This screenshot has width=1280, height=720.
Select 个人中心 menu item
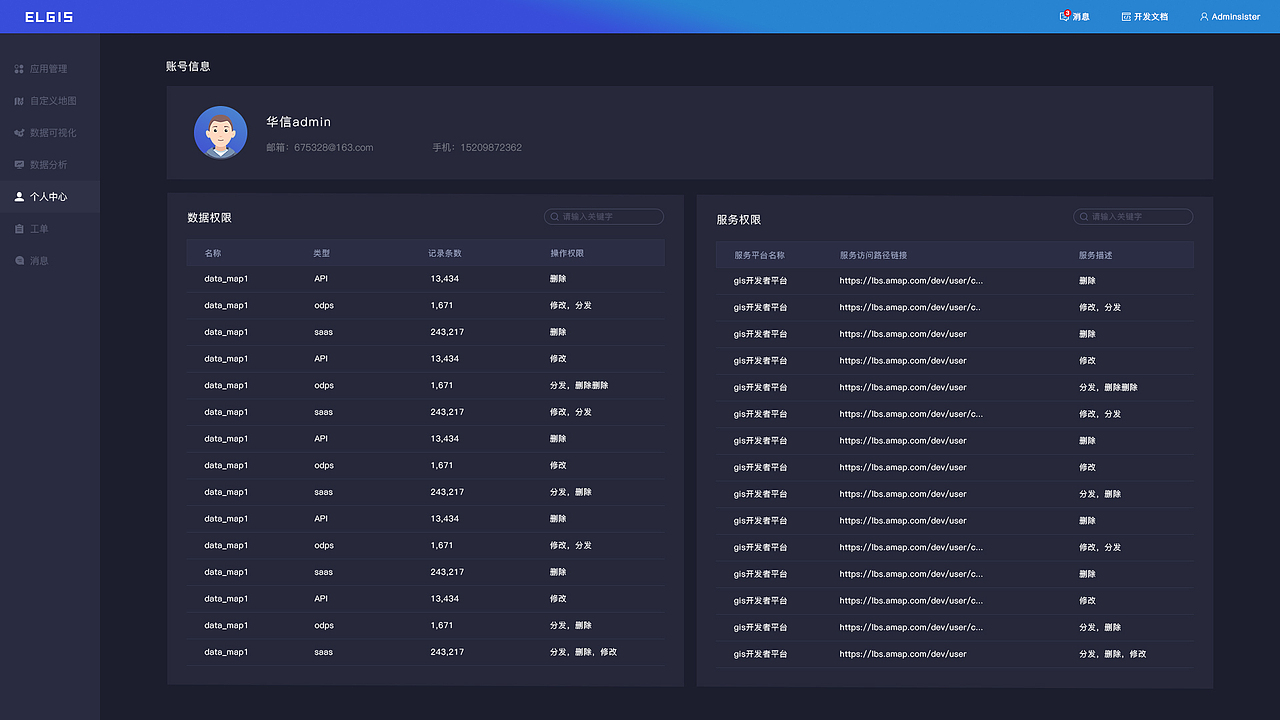point(50,197)
